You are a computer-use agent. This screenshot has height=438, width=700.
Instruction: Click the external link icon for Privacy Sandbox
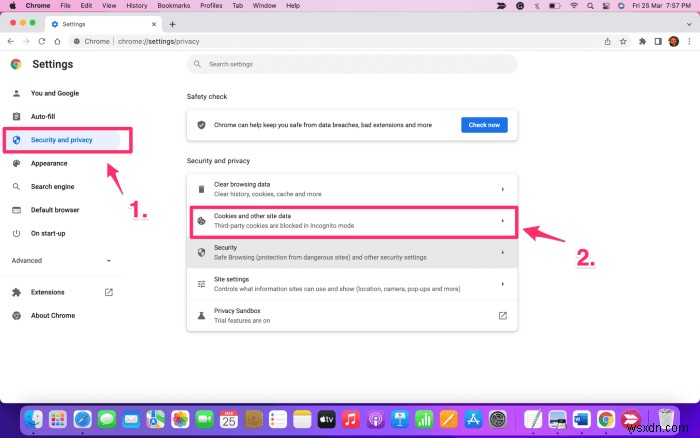(503, 316)
